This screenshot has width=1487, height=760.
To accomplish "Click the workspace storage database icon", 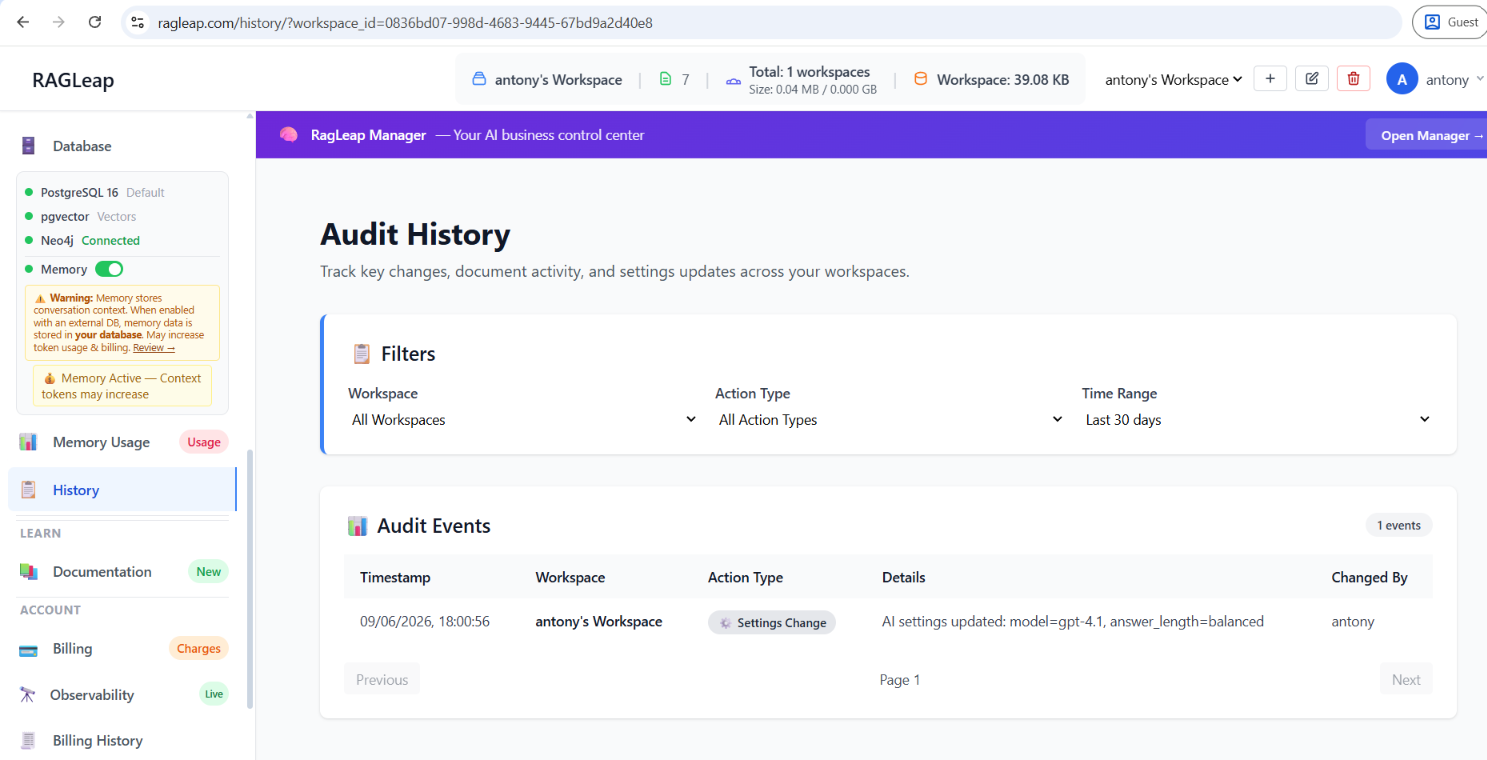I will coord(921,79).
